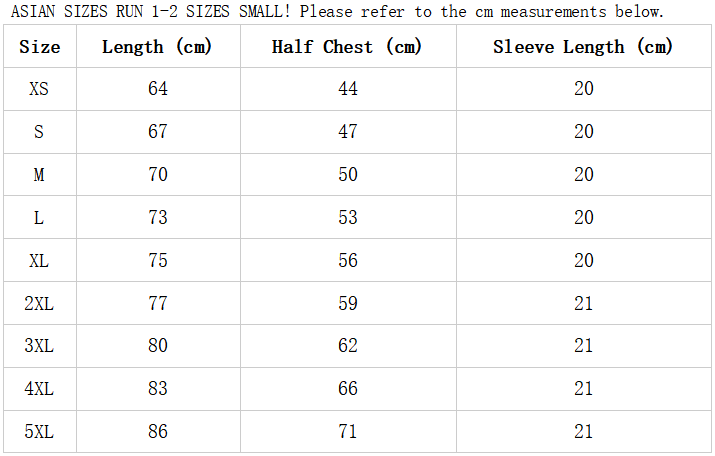Click the Size column header
The height and width of the screenshot is (456, 715).
[x=40, y=47]
